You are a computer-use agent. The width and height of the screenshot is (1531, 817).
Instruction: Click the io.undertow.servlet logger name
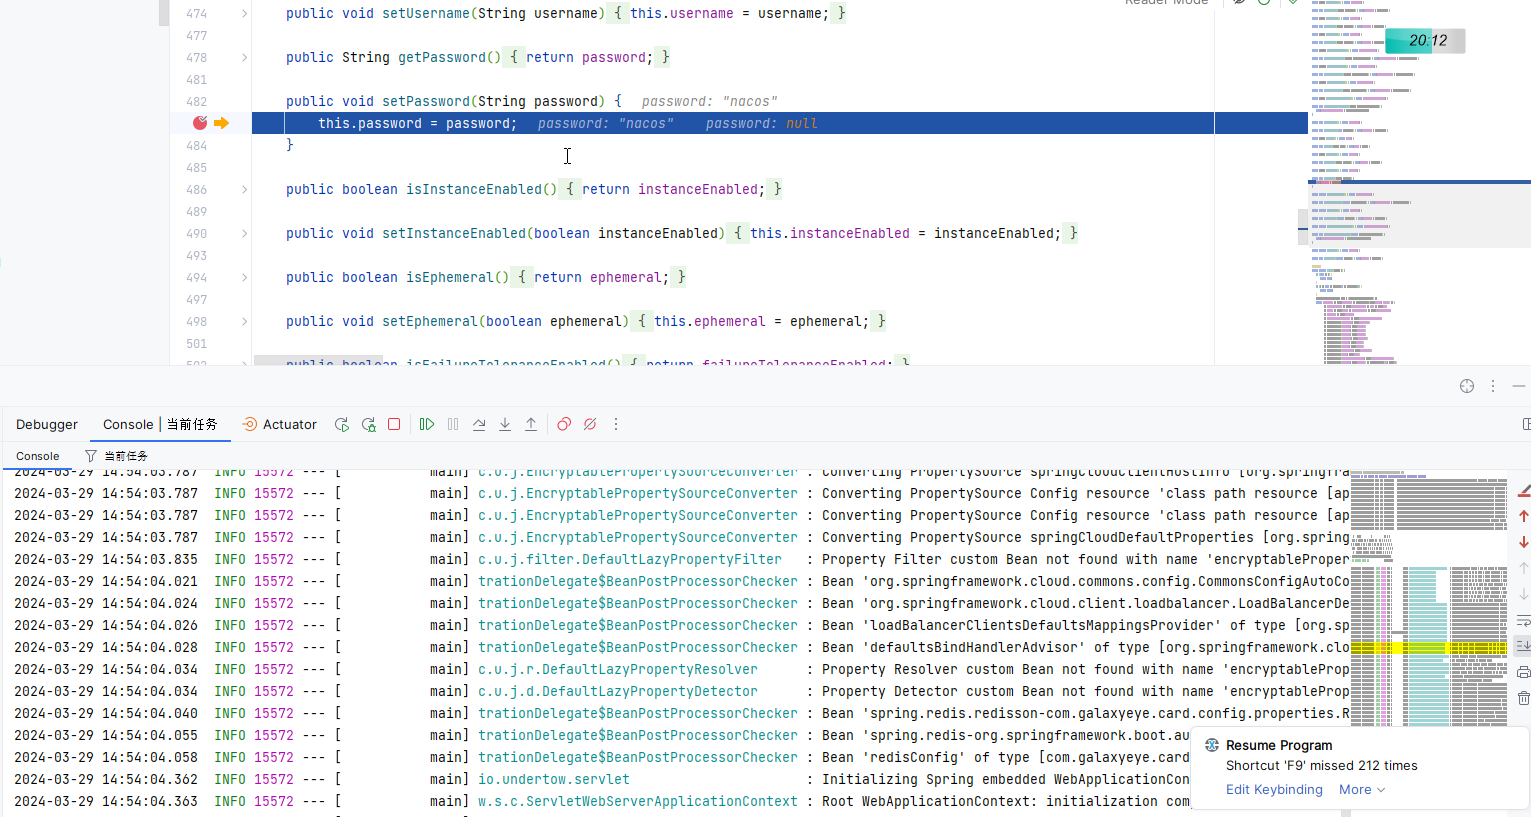[x=554, y=779]
